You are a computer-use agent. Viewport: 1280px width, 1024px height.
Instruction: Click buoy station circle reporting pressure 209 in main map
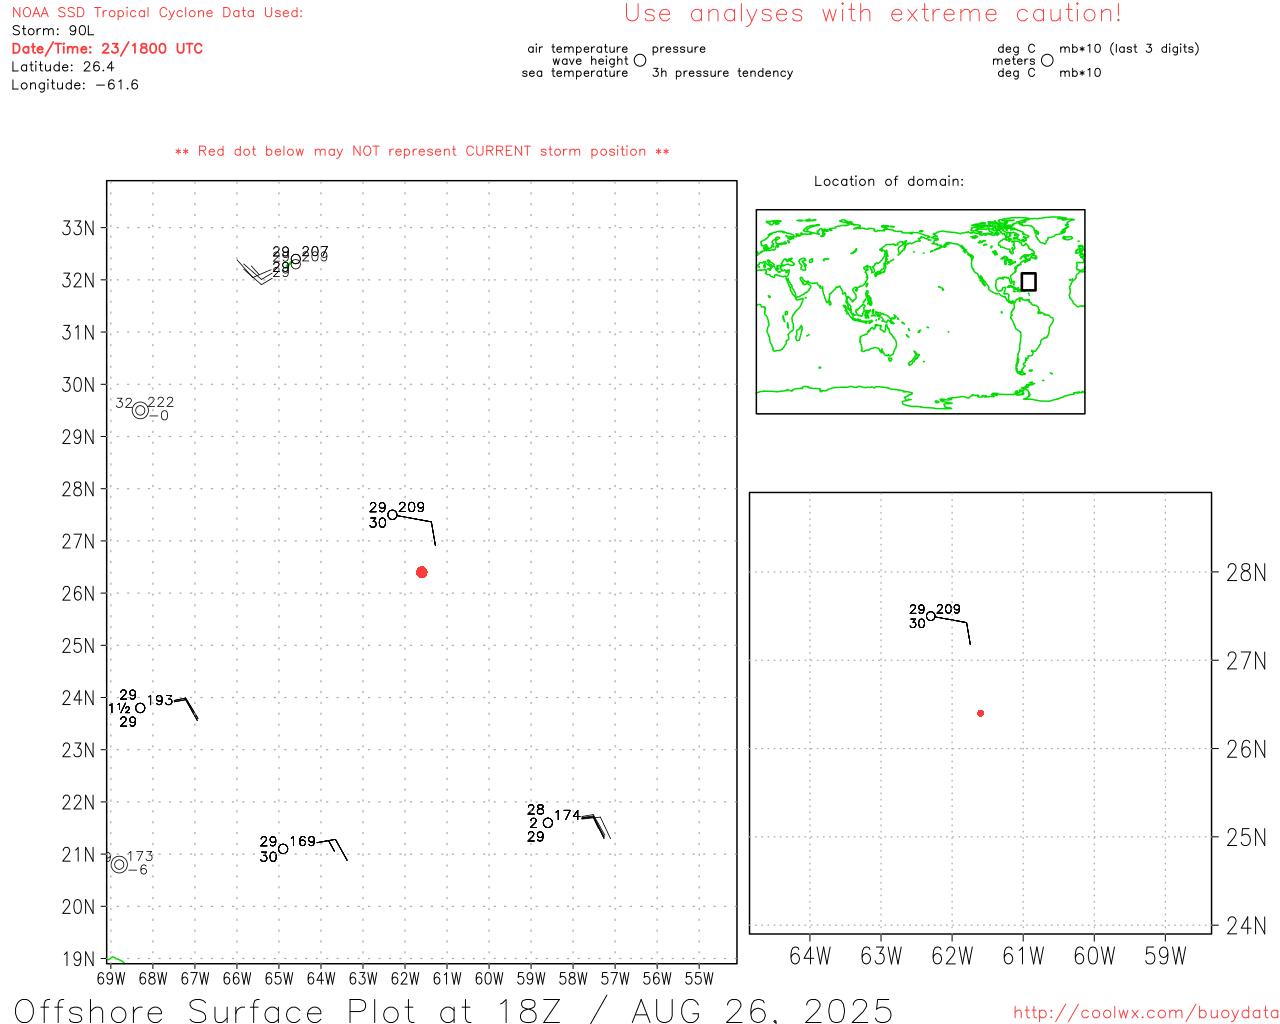pos(392,515)
